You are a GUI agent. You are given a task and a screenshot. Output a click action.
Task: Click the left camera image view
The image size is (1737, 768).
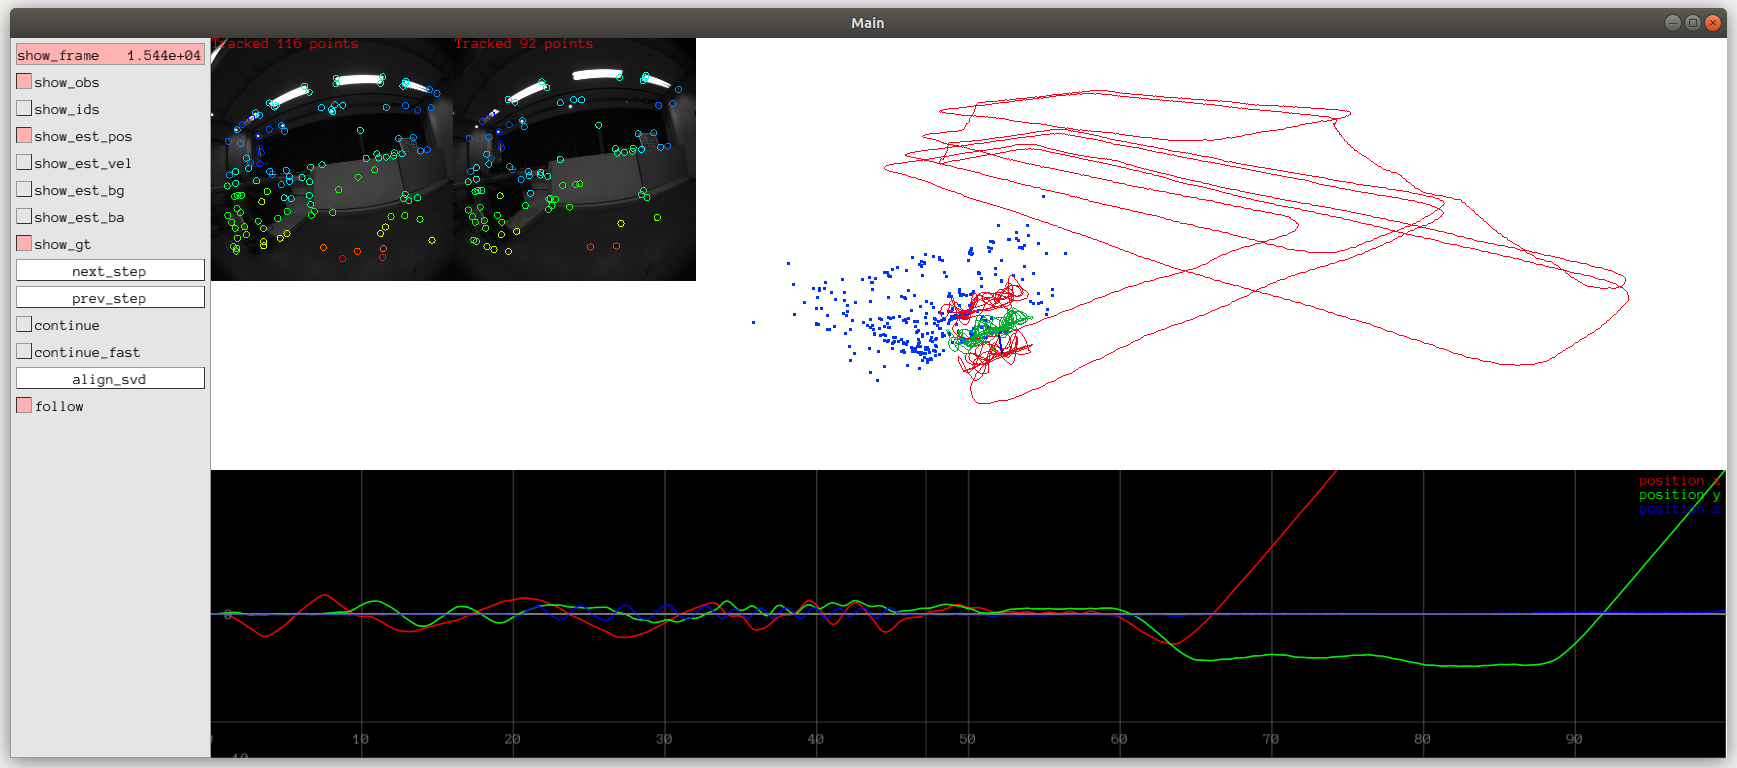pos(332,160)
